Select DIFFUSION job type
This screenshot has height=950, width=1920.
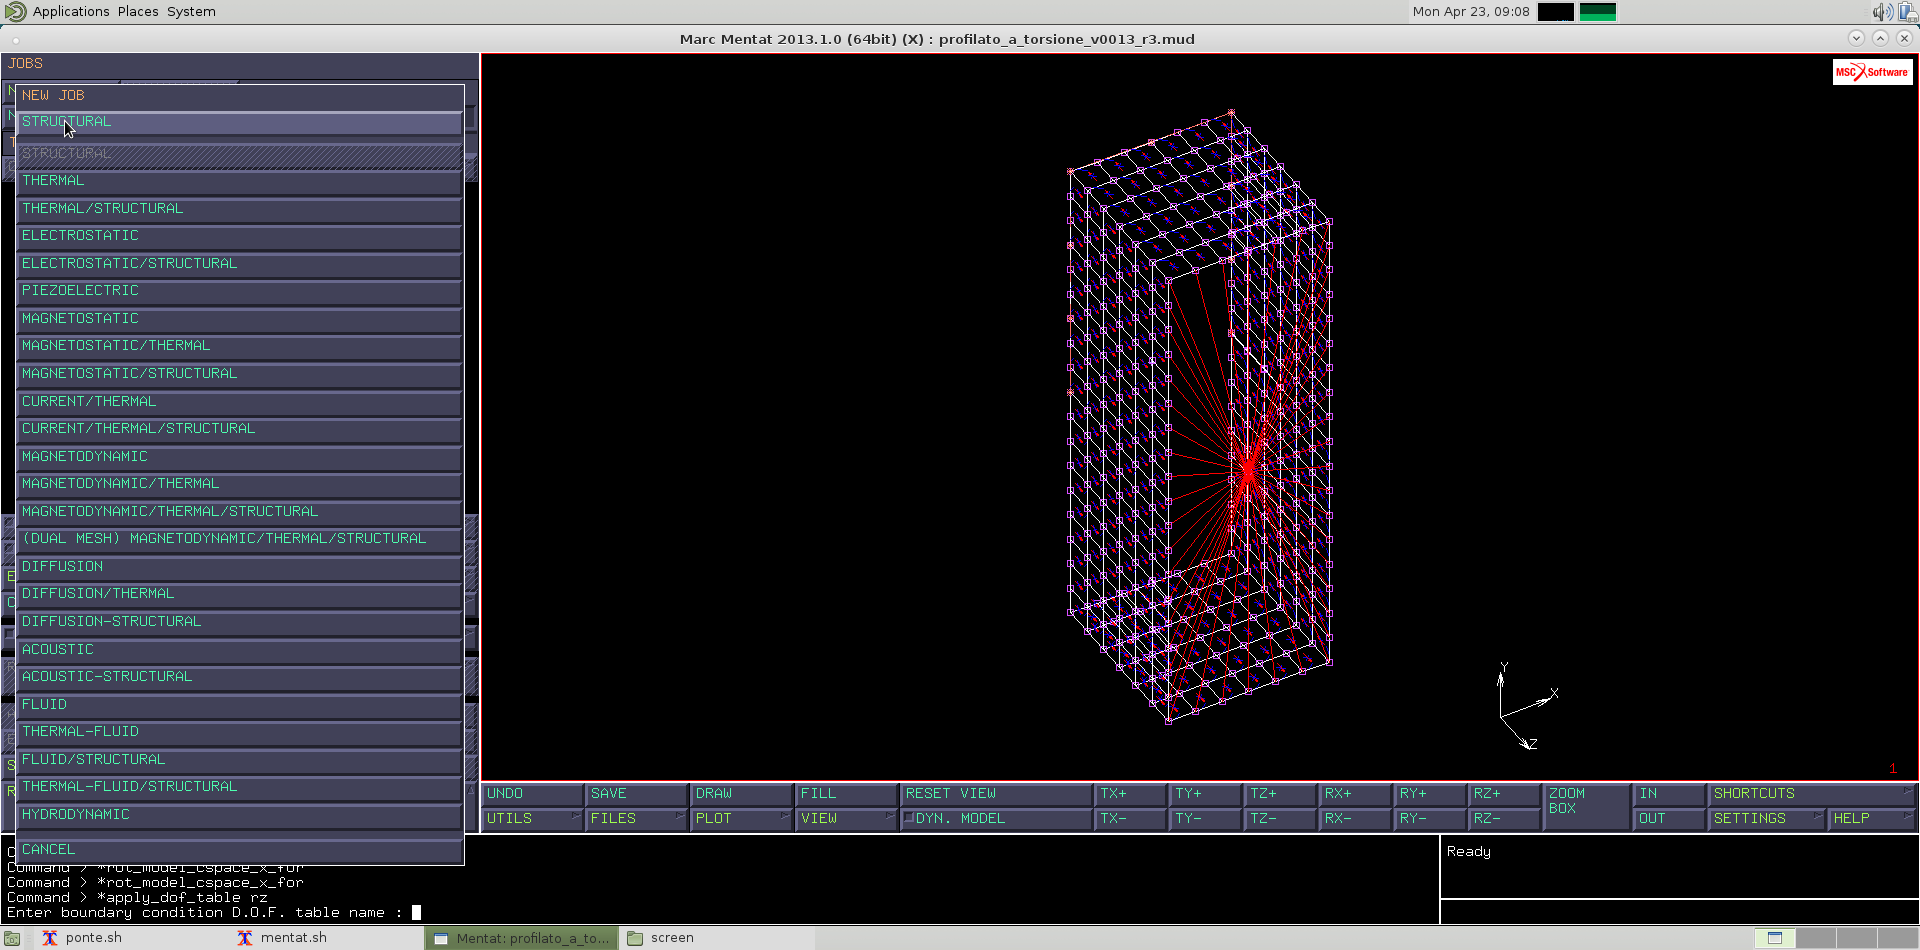[x=239, y=567]
